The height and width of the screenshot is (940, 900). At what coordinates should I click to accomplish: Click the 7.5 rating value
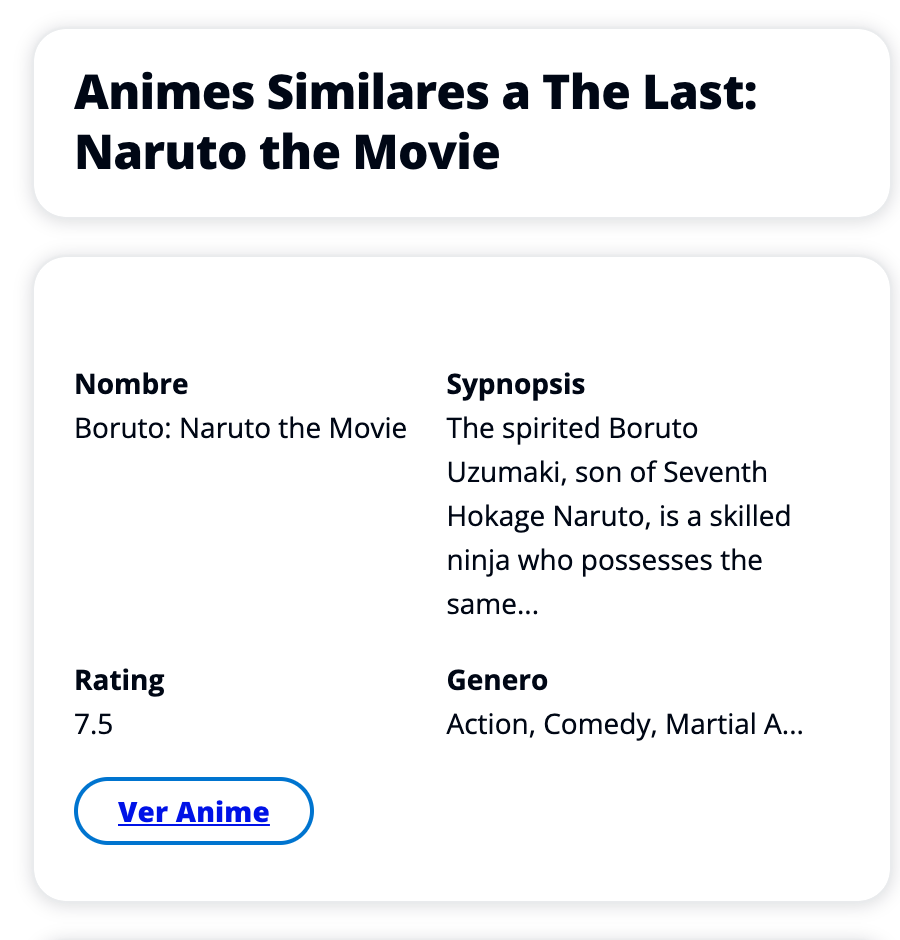(93, 724)
